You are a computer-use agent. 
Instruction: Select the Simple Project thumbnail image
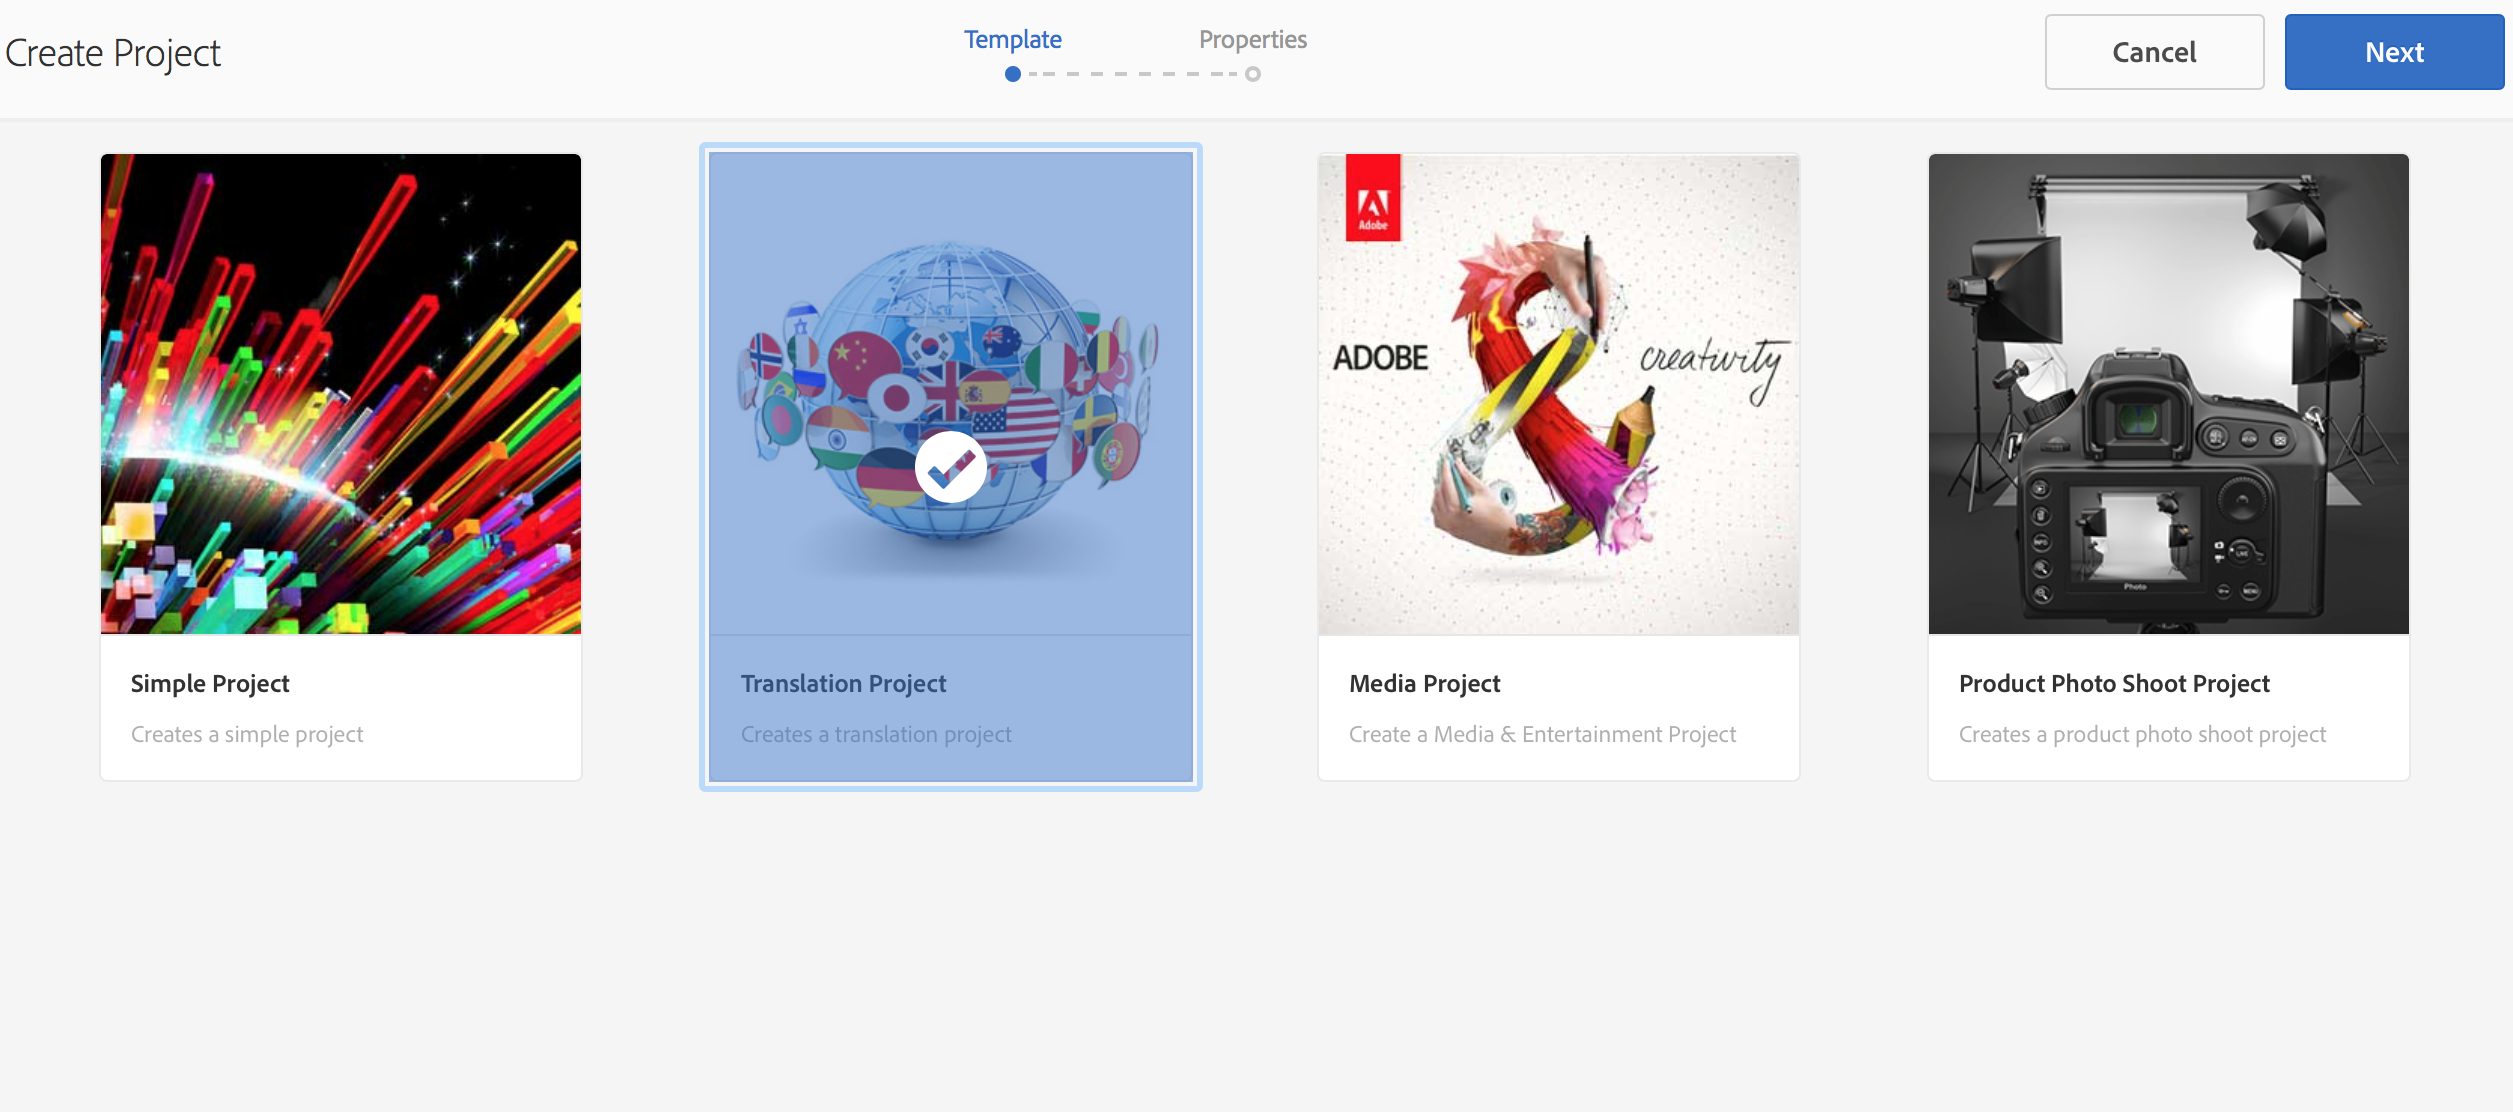[341, 394]
